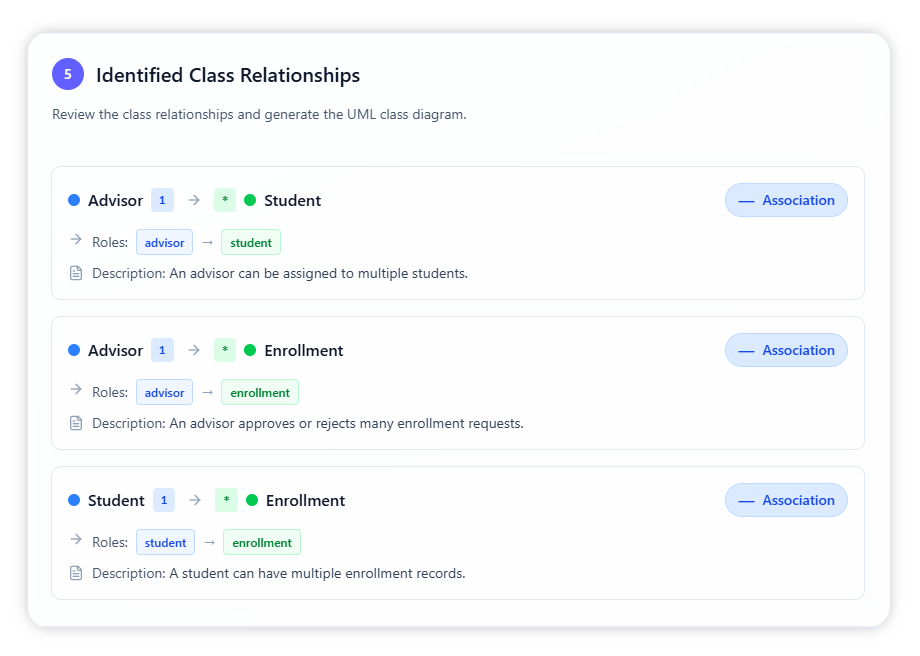Click the Association badge for Advisor–Student
The width and height of the screenshot is (920, 656).
tap(786, 200)
